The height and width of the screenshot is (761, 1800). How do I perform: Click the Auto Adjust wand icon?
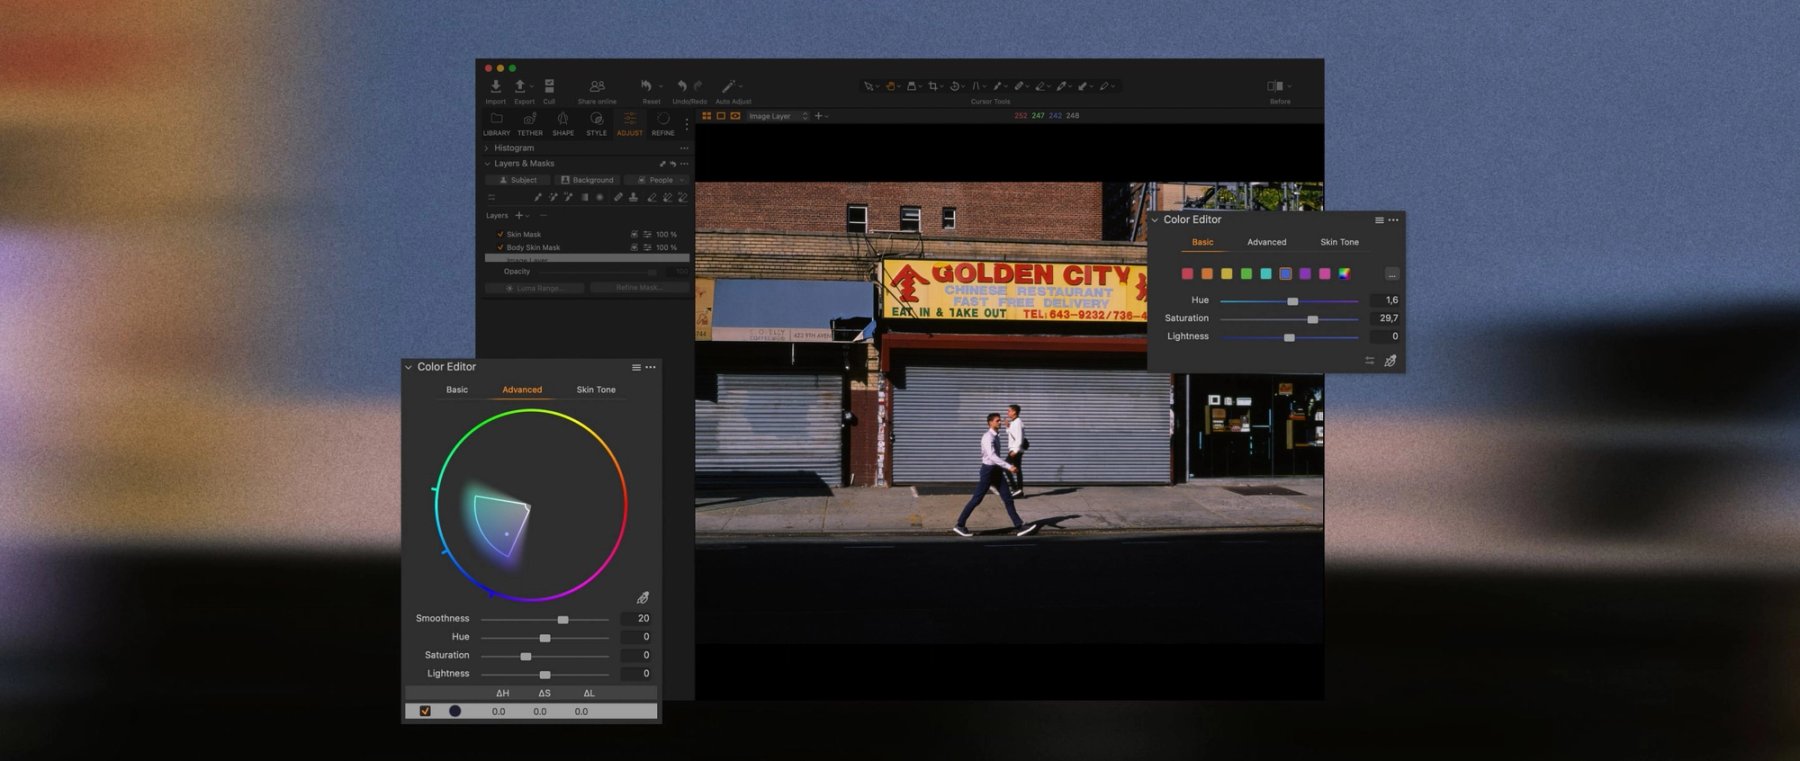[x=728, y=86]
